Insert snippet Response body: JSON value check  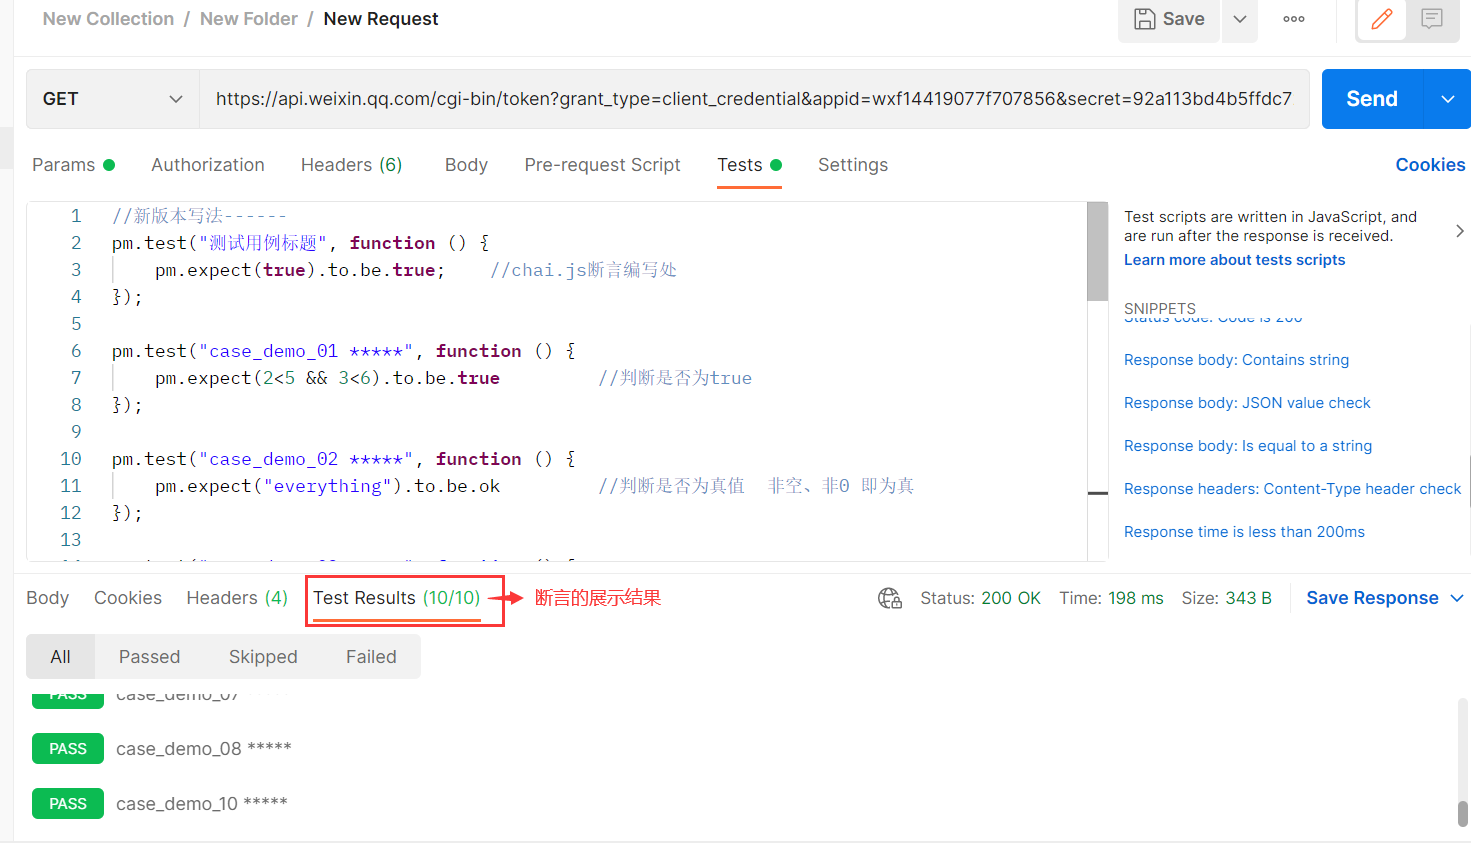1247,403
